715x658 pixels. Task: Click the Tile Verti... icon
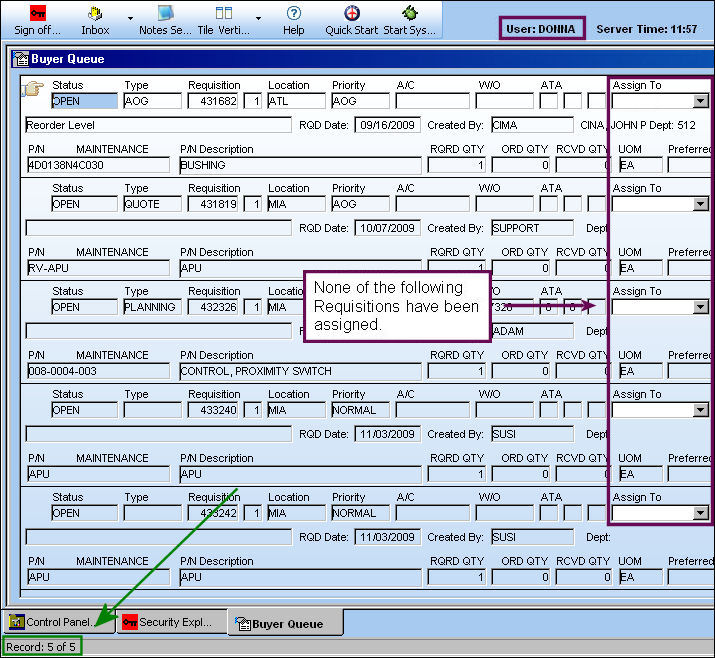224,13
